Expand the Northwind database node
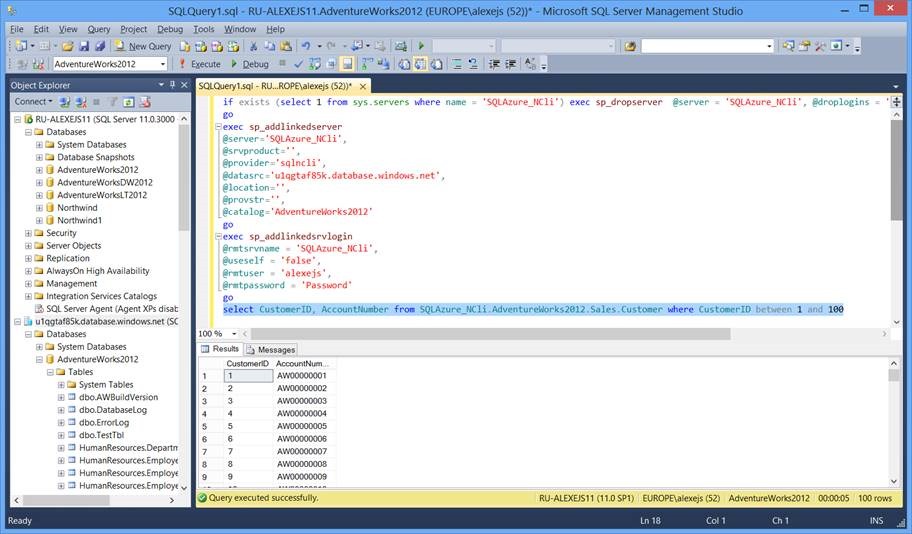This screenshot has height=534, width=912. coord(39,208)
